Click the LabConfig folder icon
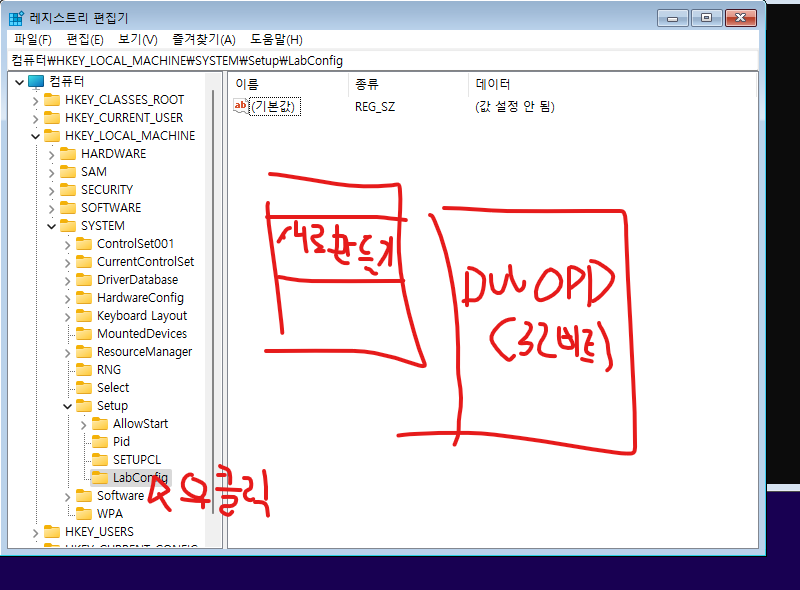 (x=100, y=477)
